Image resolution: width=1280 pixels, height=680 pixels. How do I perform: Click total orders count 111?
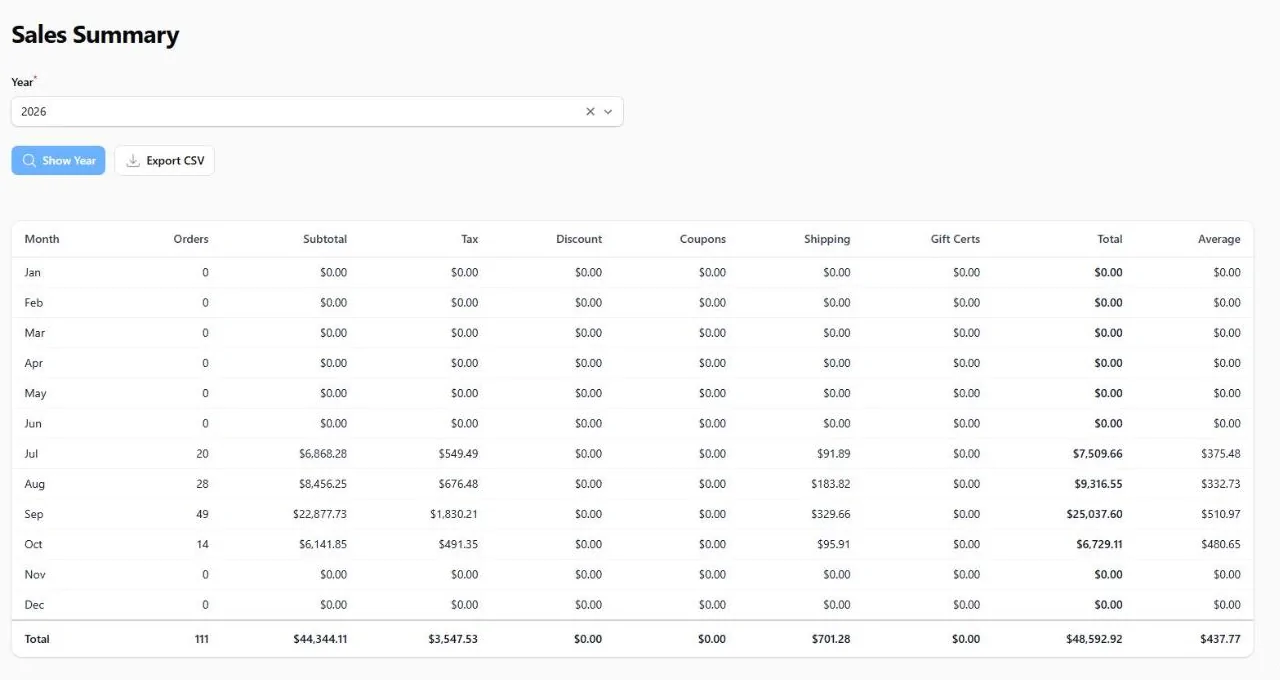(202, 639)
